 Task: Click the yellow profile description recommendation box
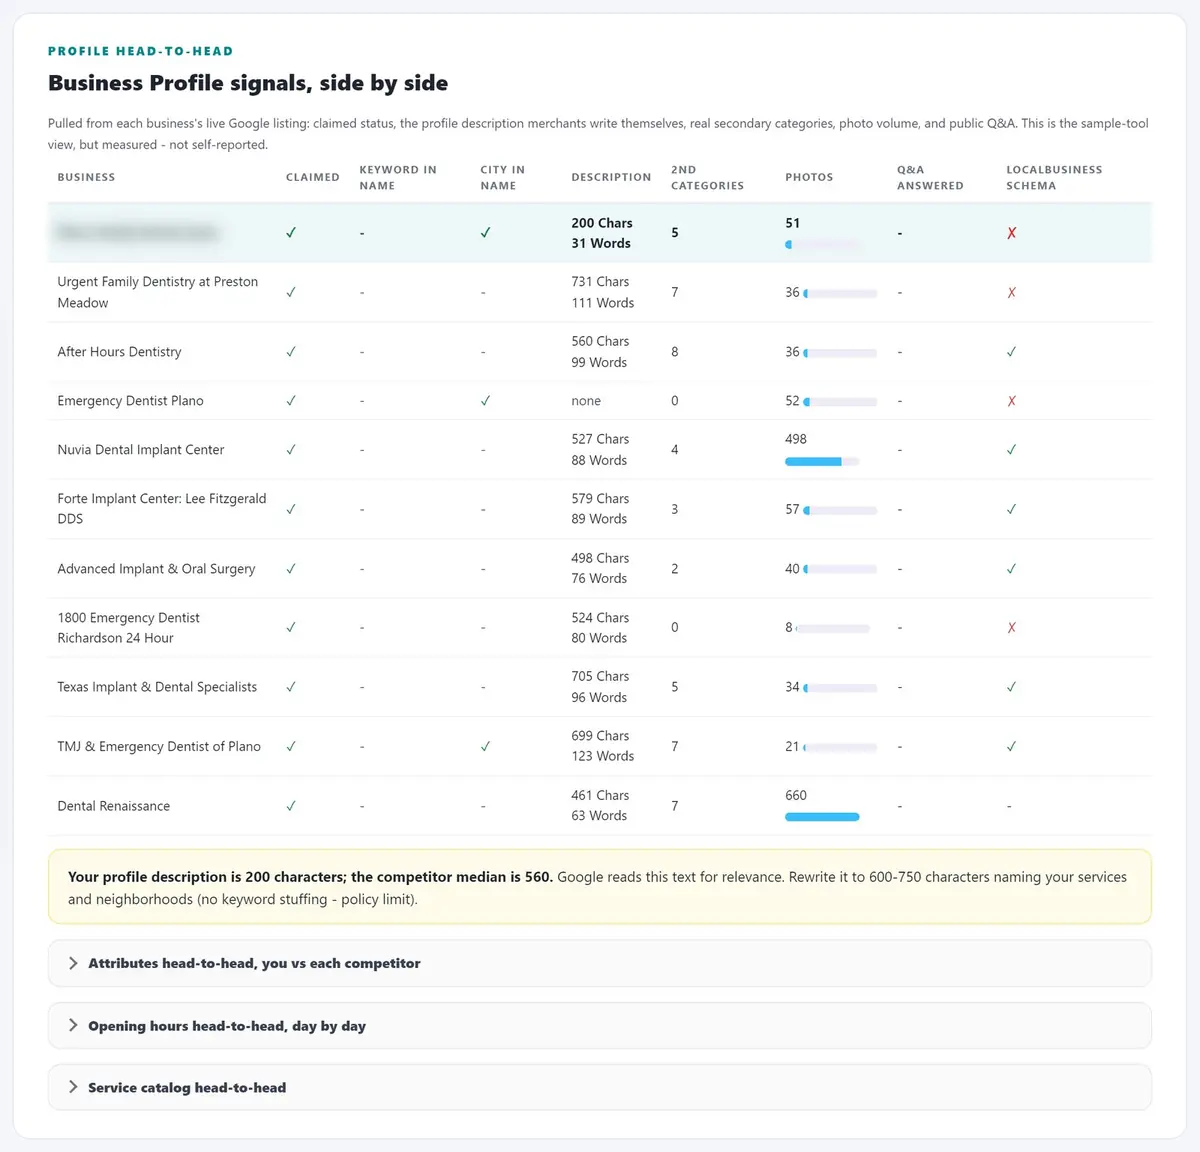point(599,887)
